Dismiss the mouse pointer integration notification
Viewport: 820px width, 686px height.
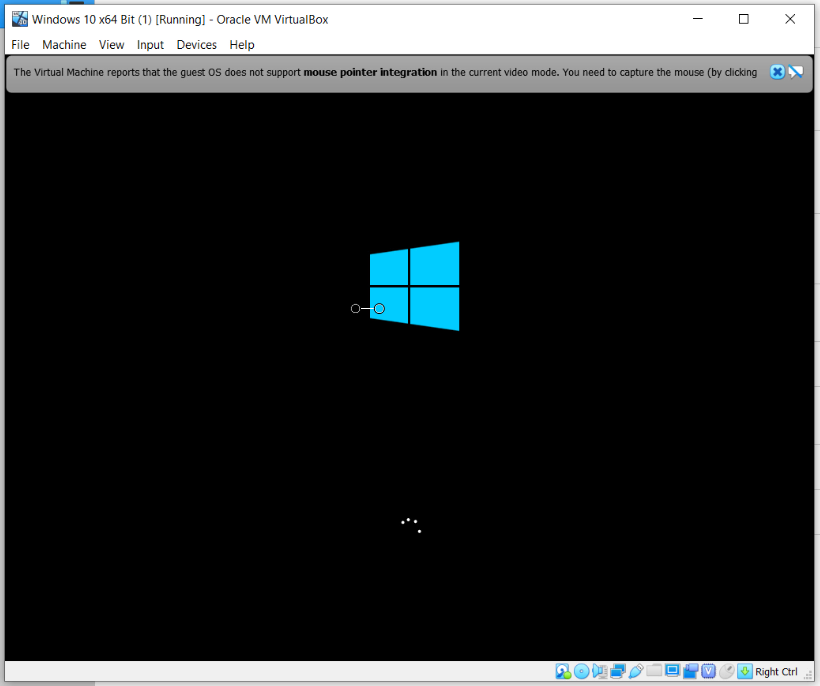(x=777, y=72)
